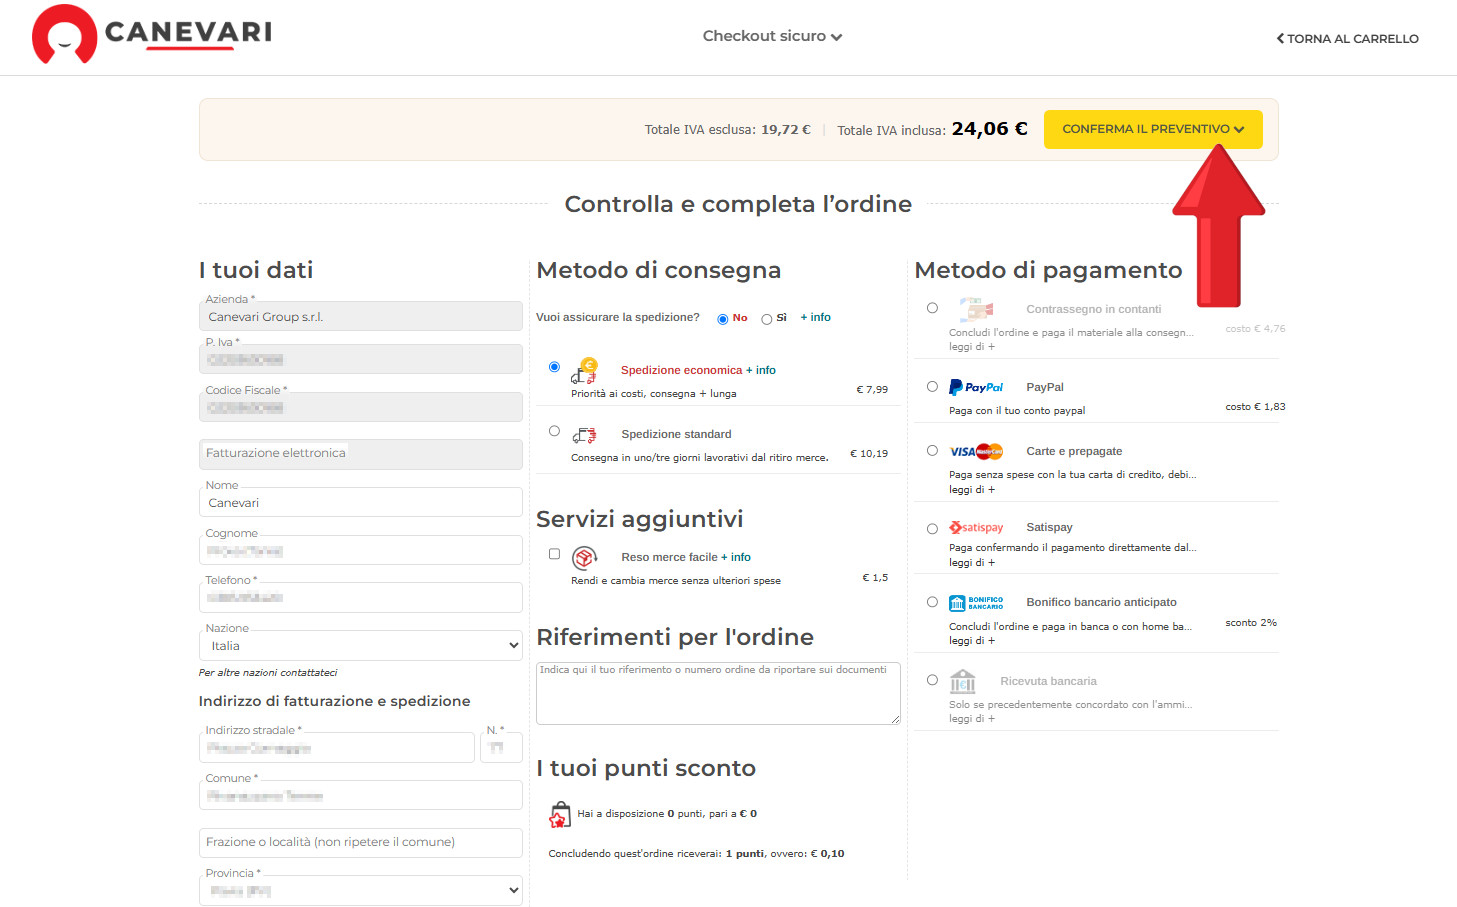Viewport: 1457px width, 907px height.
Task: Open Reso merce facile + info link
Action: [736, 557]
